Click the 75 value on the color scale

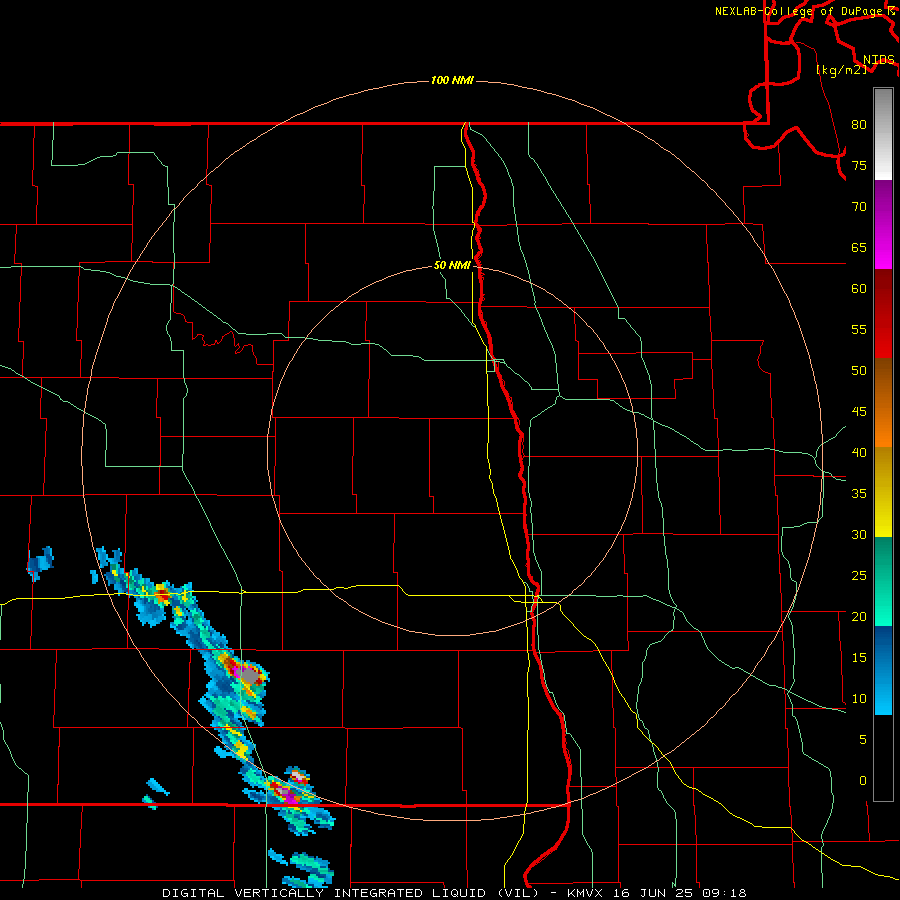coord(859,165)
